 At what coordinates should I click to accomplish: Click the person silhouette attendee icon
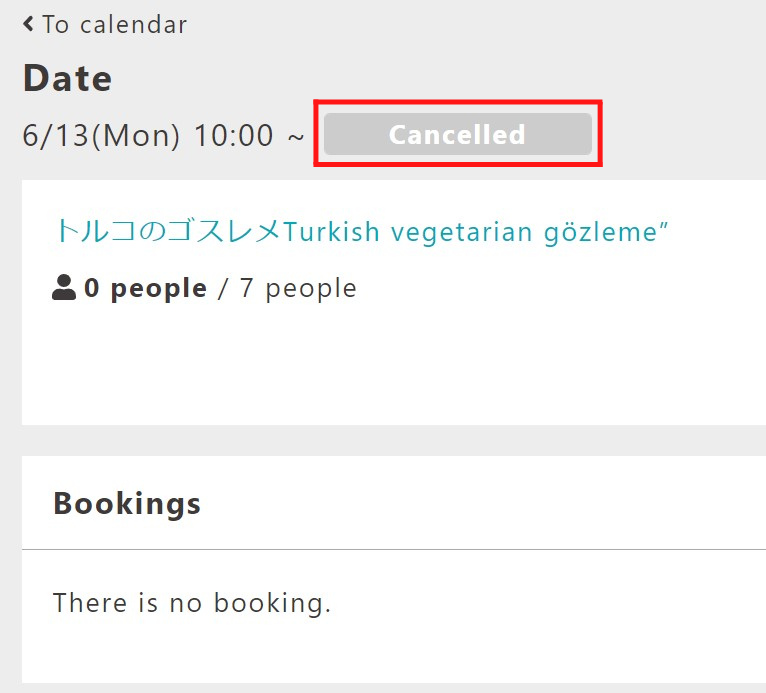coord(64,287)
